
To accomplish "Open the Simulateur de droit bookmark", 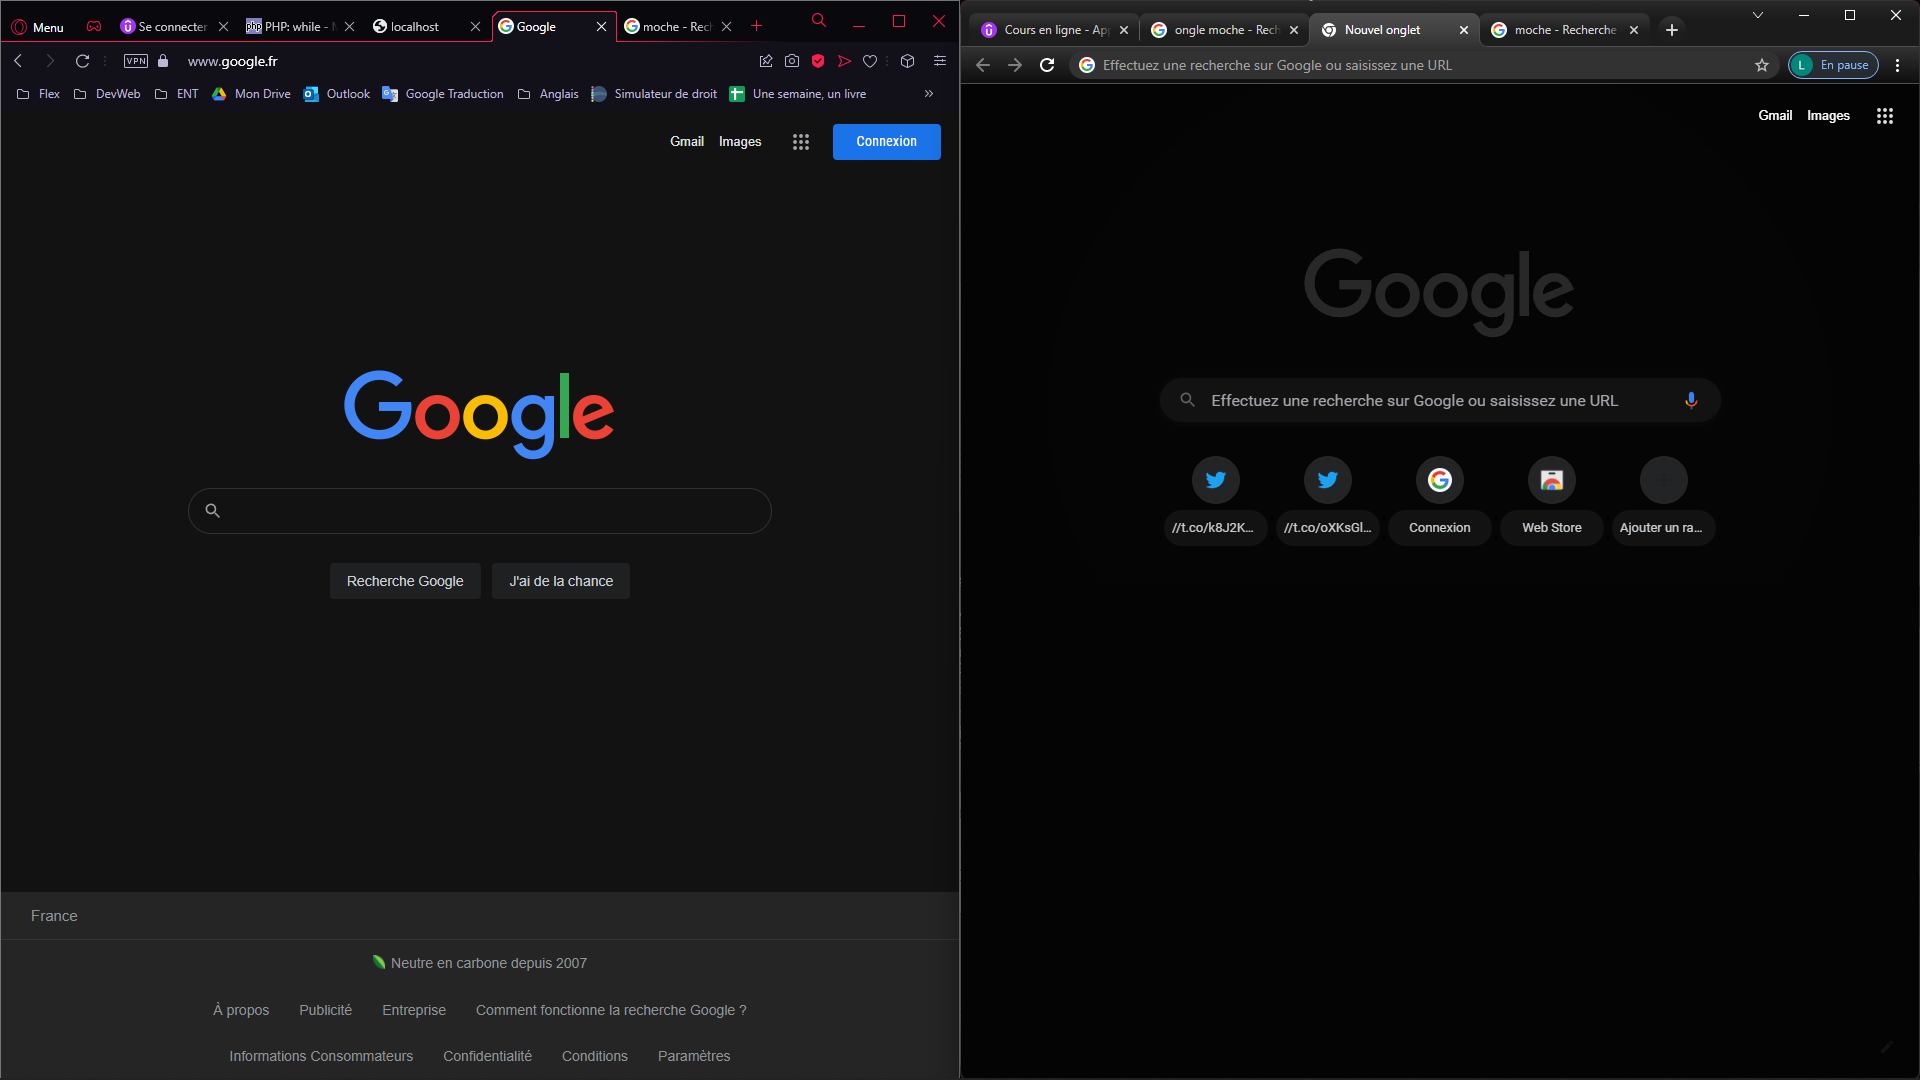I will 654,94.
